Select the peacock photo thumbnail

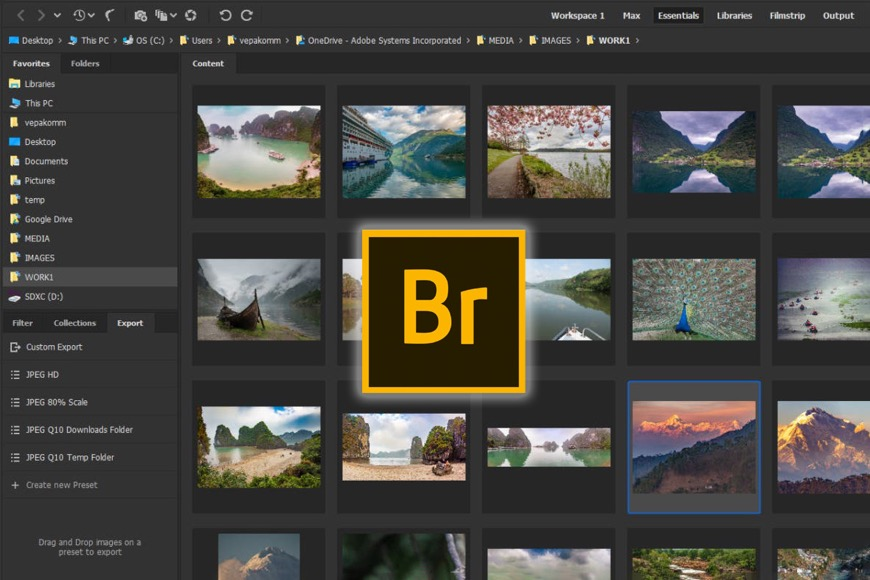point(694,298)
